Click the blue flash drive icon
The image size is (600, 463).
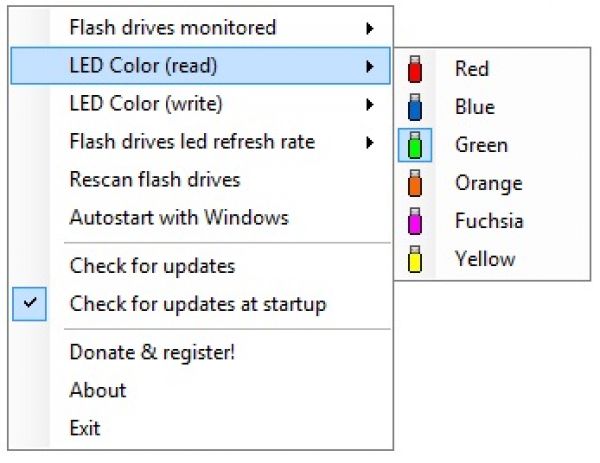tap(416, 107)
